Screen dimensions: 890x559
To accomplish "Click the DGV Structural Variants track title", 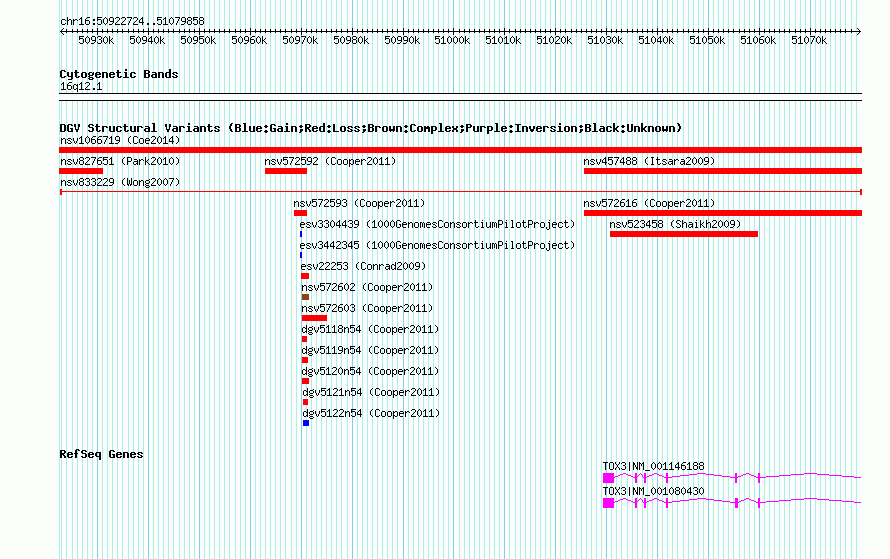I will (x=371, y=128).
